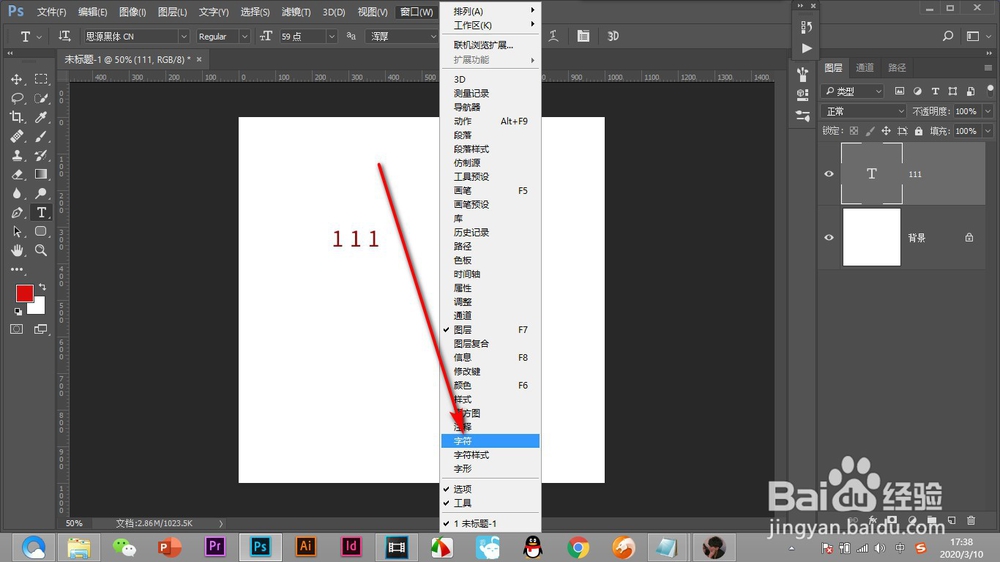This screenshot has height=562, width=1000.
Task: Switch to the 通道 tab
Action: (x=865, y=68)
